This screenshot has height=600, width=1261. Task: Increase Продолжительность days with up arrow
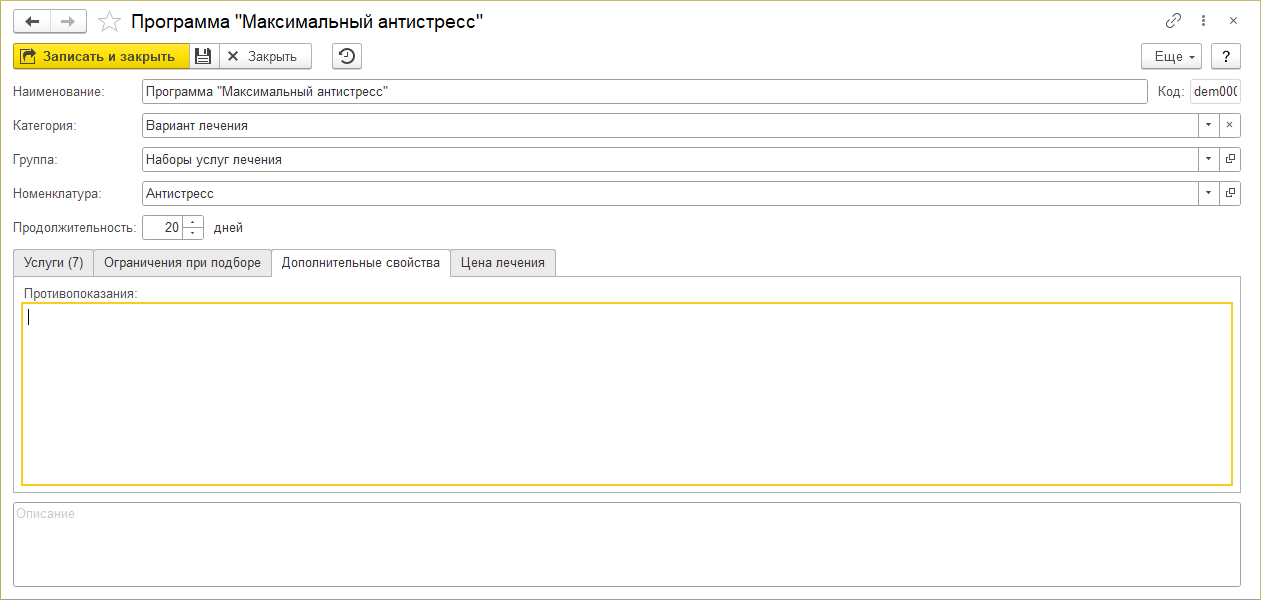(x=193, y=222)
